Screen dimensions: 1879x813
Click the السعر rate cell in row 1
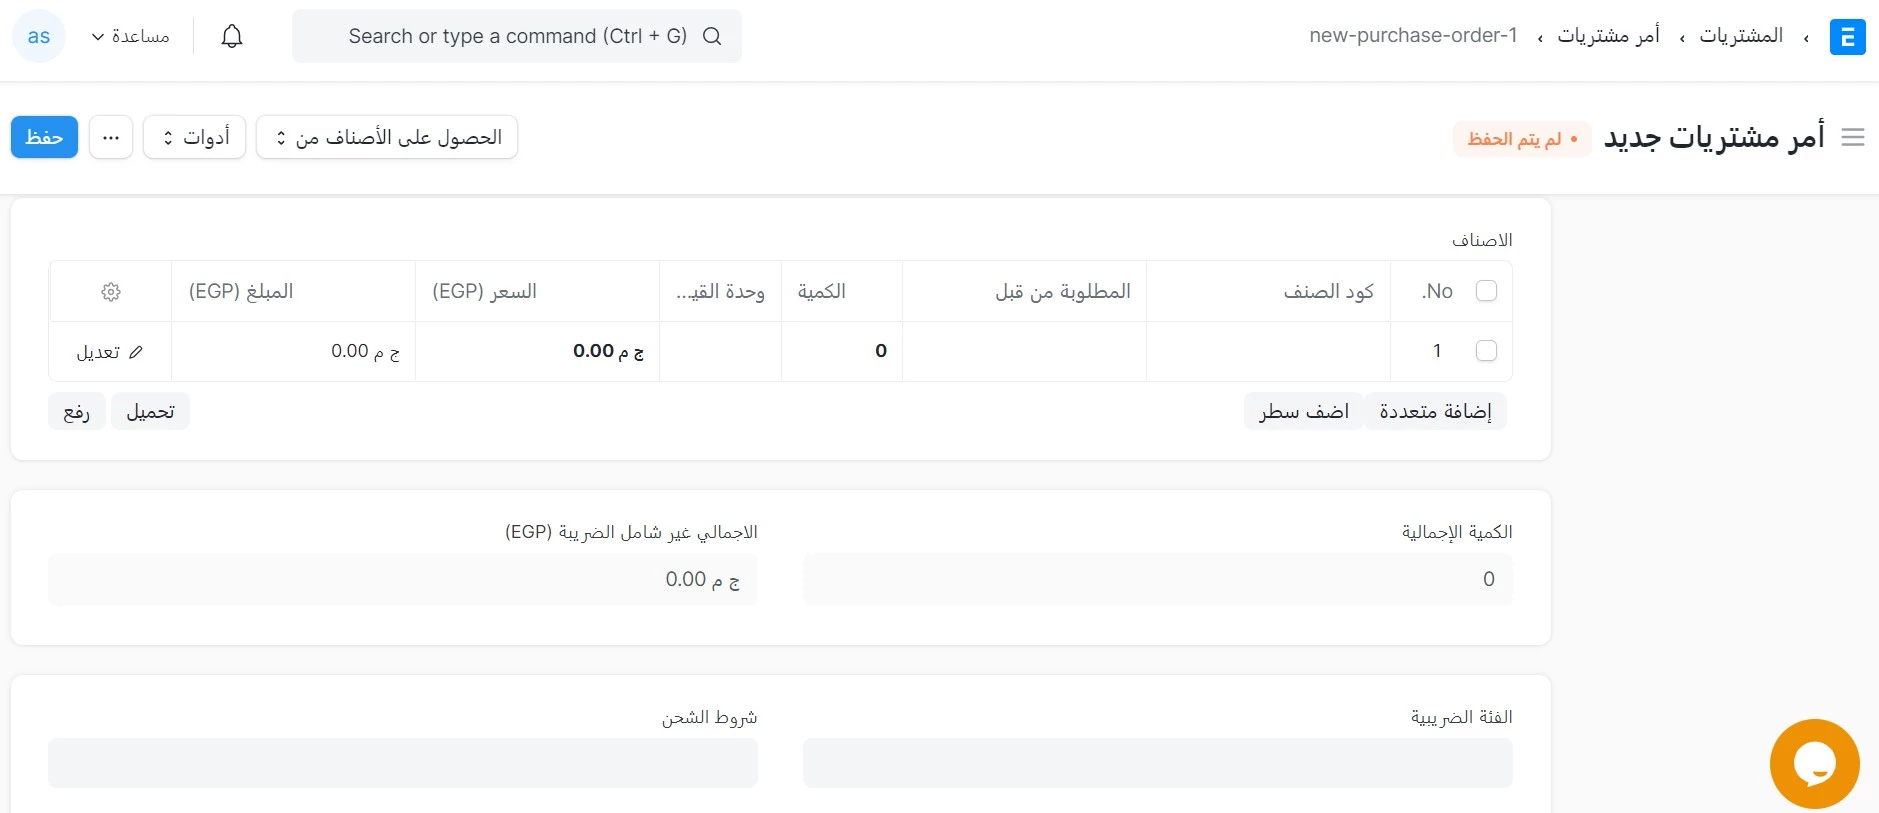coord(537,351)
